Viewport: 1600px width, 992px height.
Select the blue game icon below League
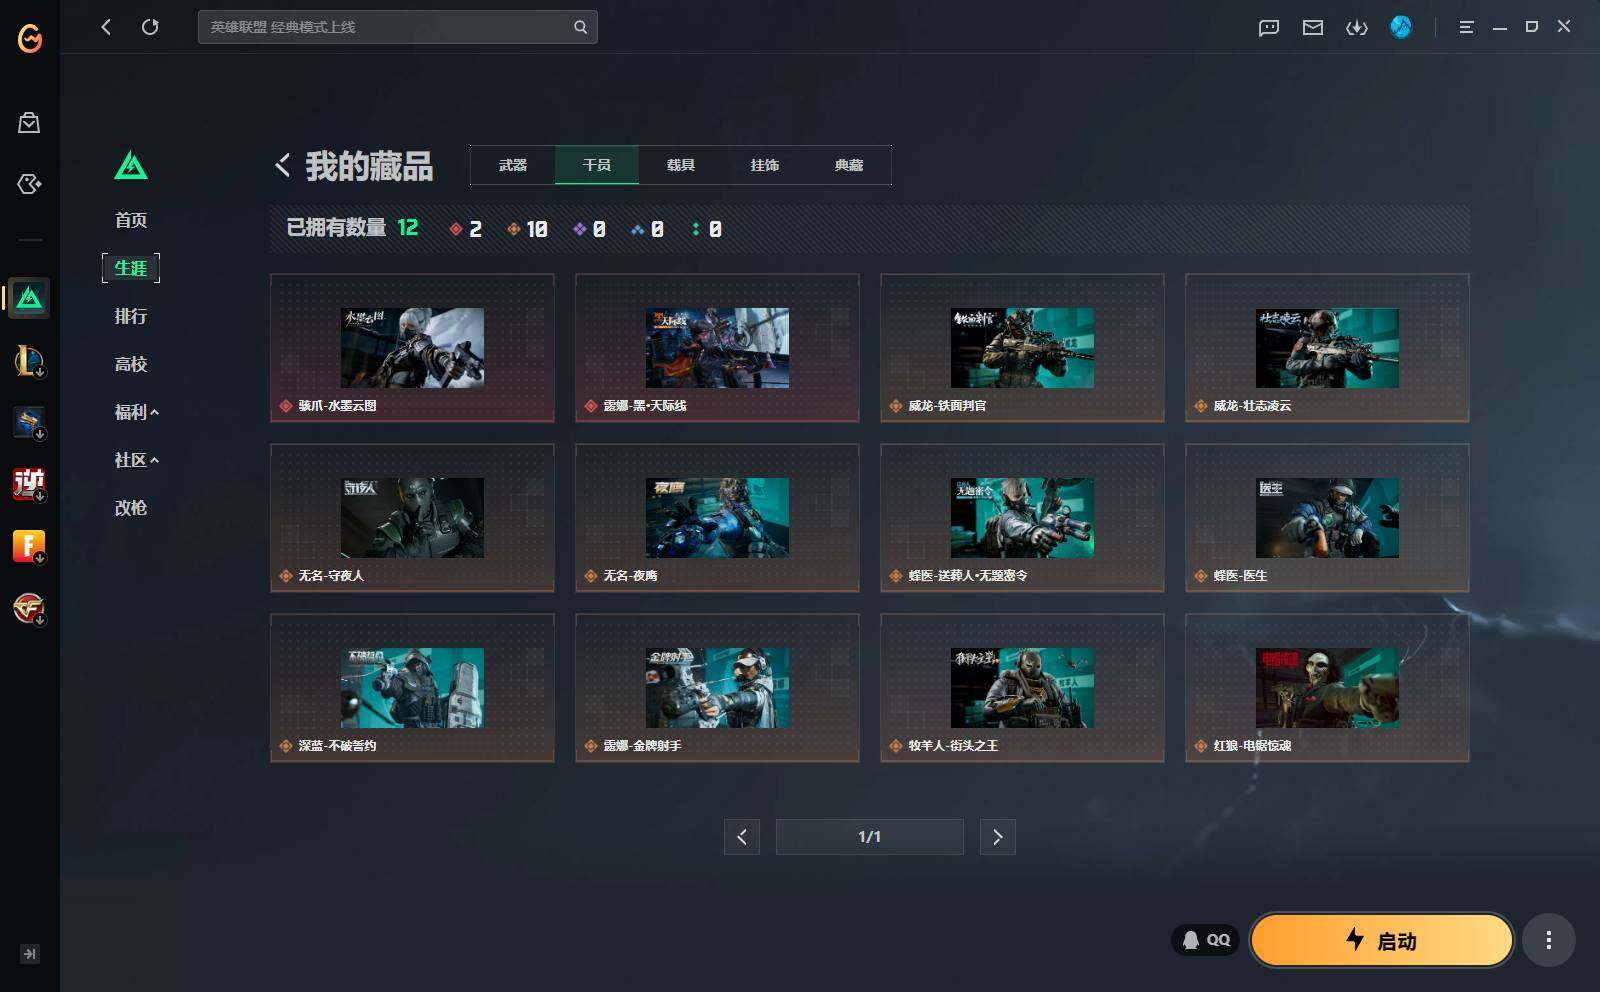(x=29, y=422)
